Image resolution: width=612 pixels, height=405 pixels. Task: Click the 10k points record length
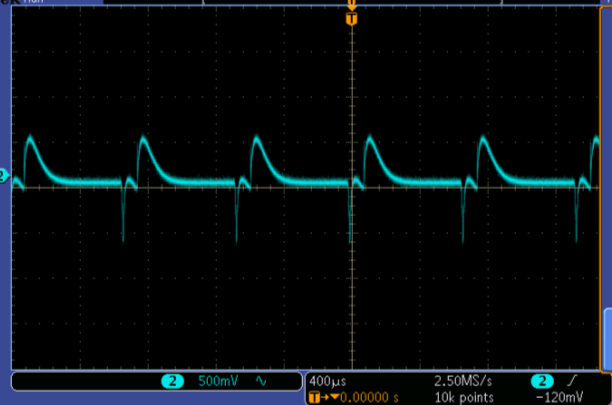click(464, 398)
